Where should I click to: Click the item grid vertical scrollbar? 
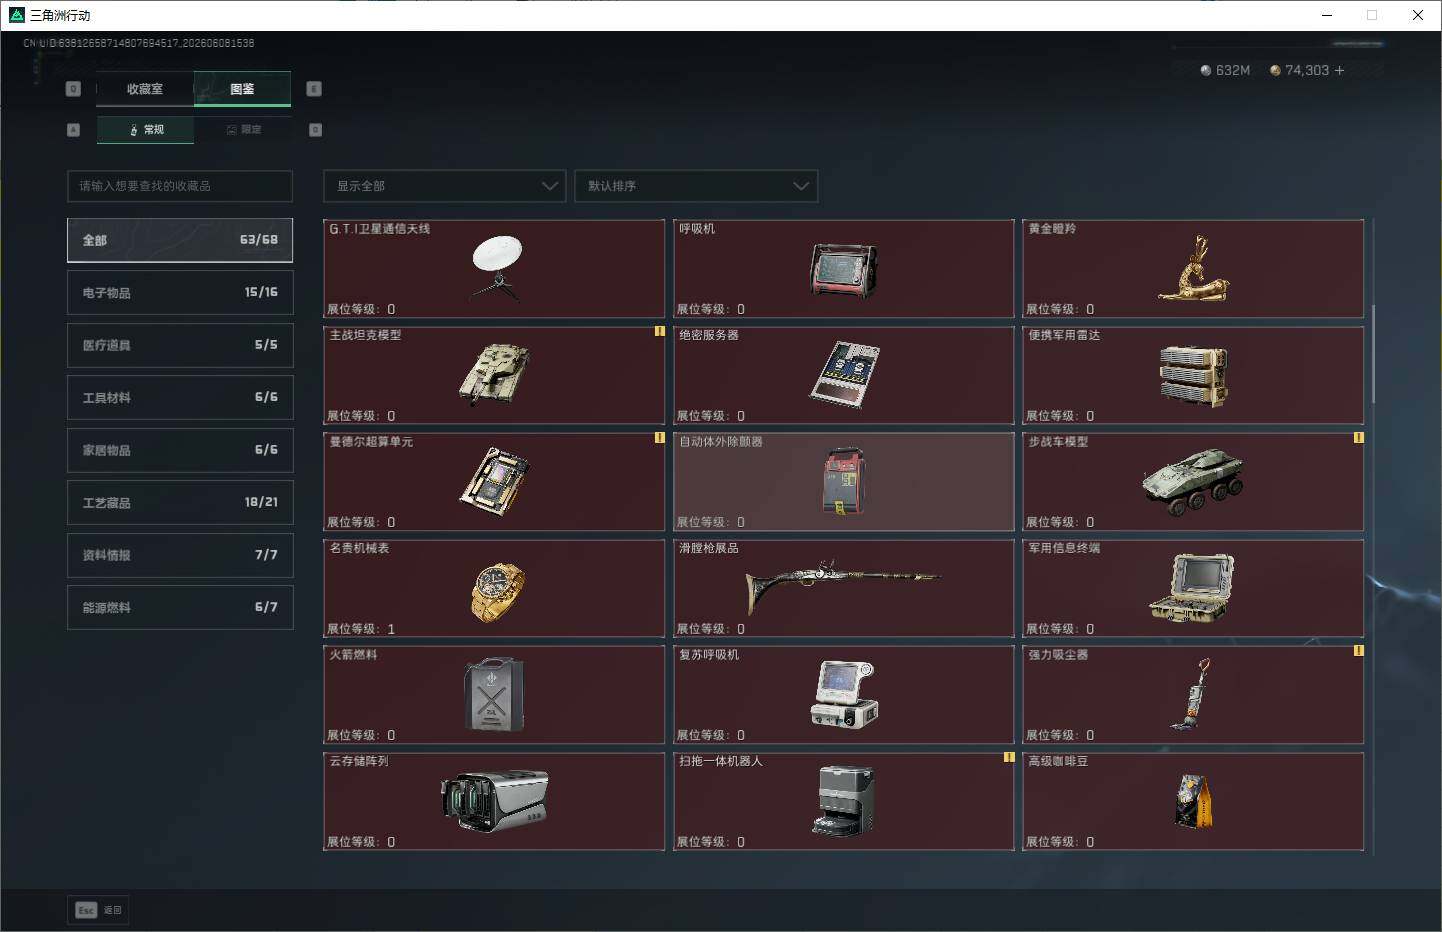1373,354
